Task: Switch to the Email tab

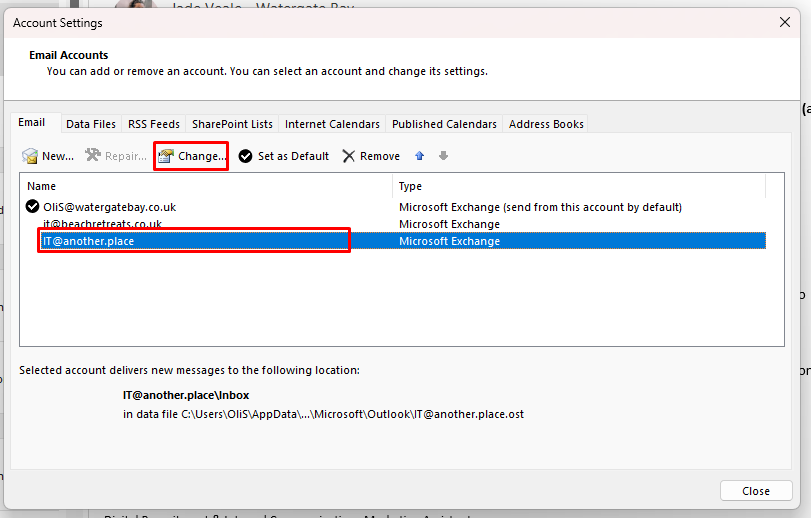Action: 32,123
